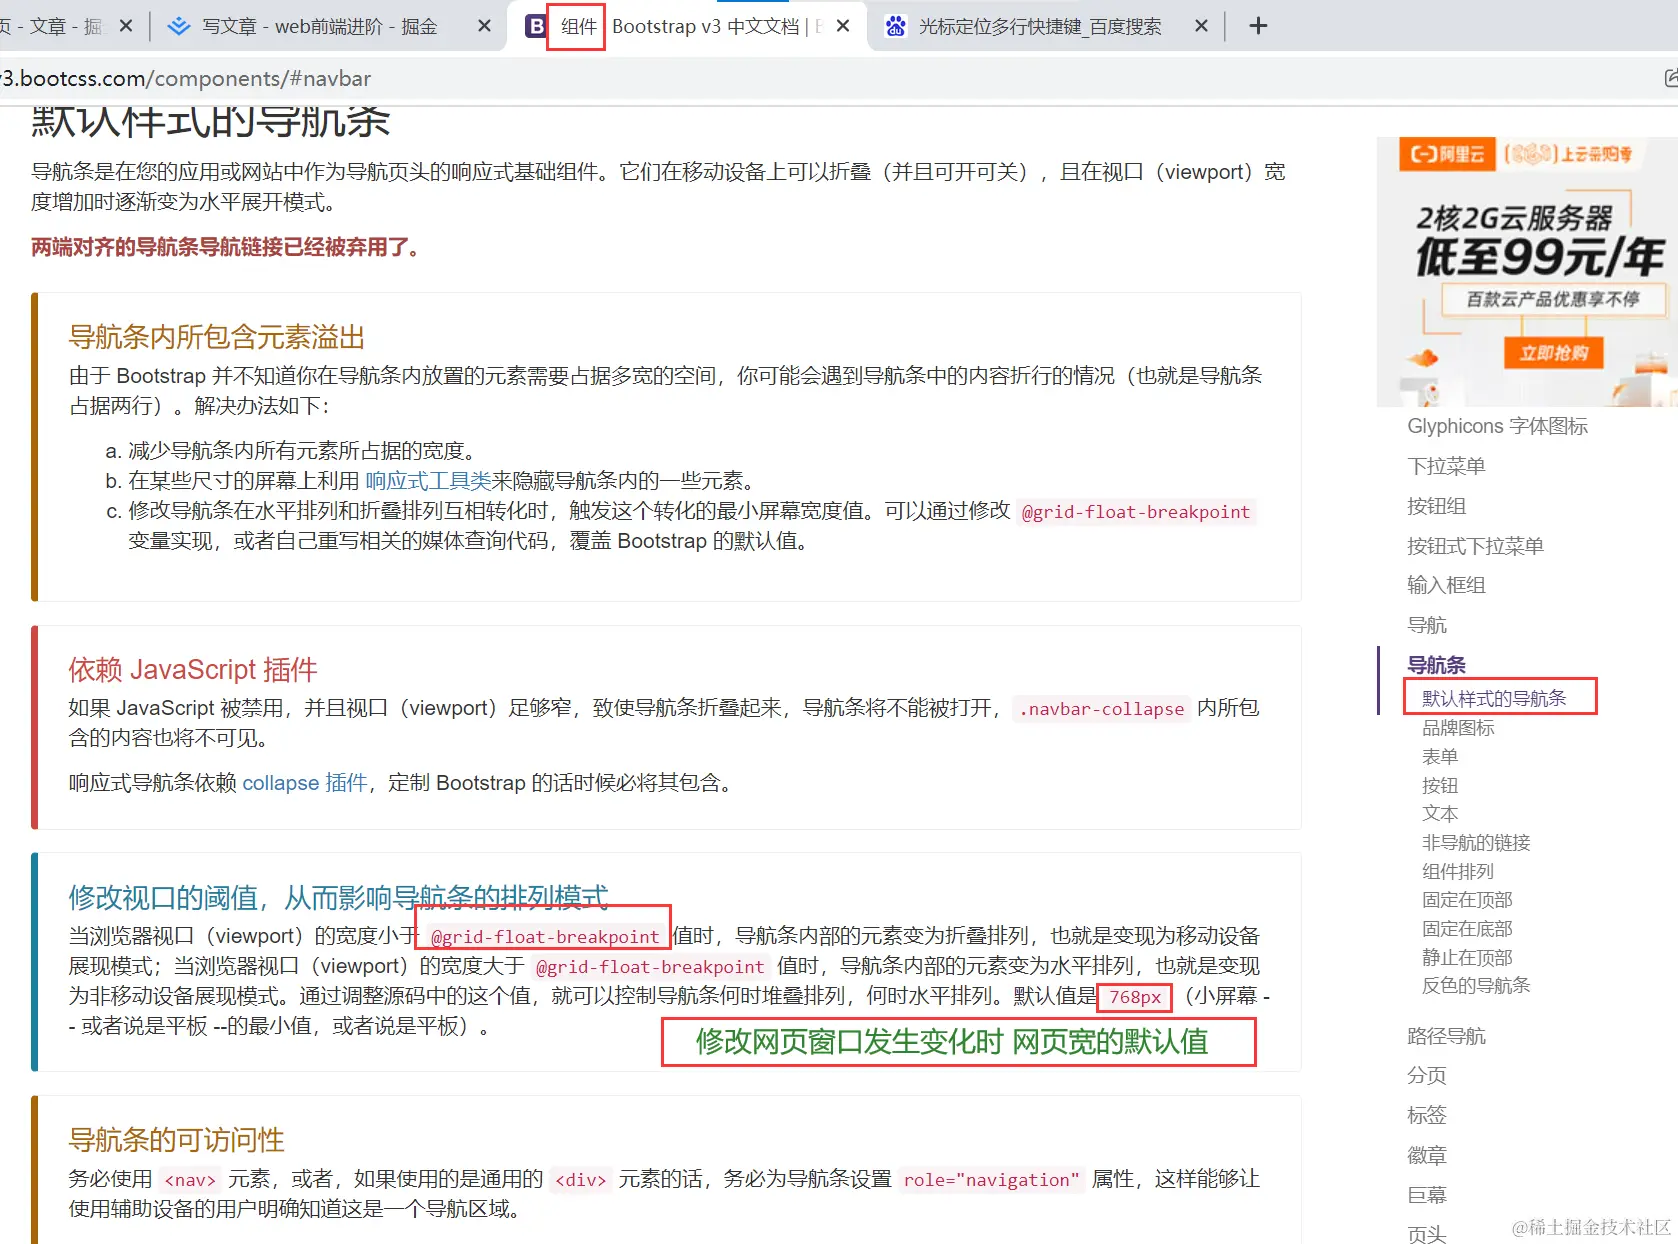1678x1244 pixels.
Task: Click the 立即抢购 ad button
Action: (1553, 353)
